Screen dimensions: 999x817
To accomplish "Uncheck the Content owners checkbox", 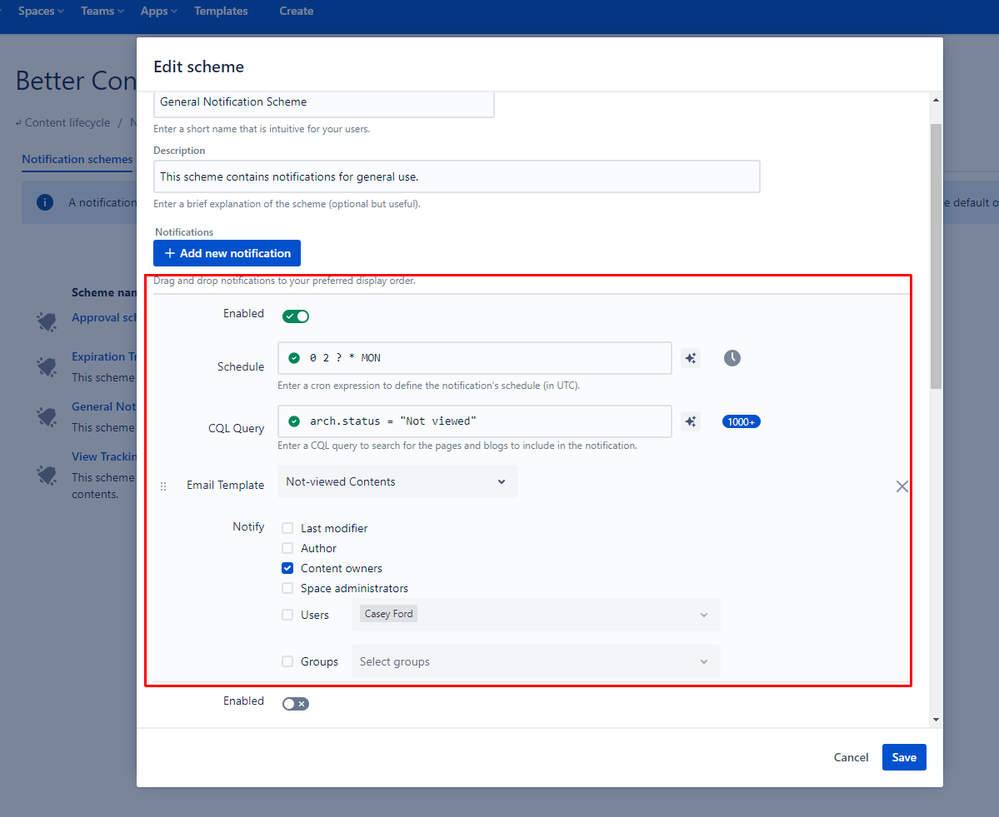I will (x=288, y=568).
